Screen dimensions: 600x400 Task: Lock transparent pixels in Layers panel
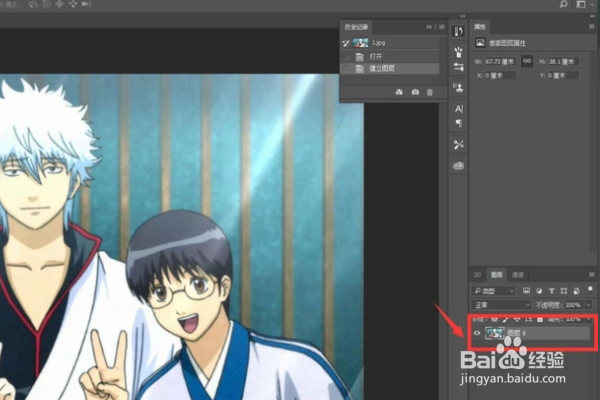pos(494,319)
